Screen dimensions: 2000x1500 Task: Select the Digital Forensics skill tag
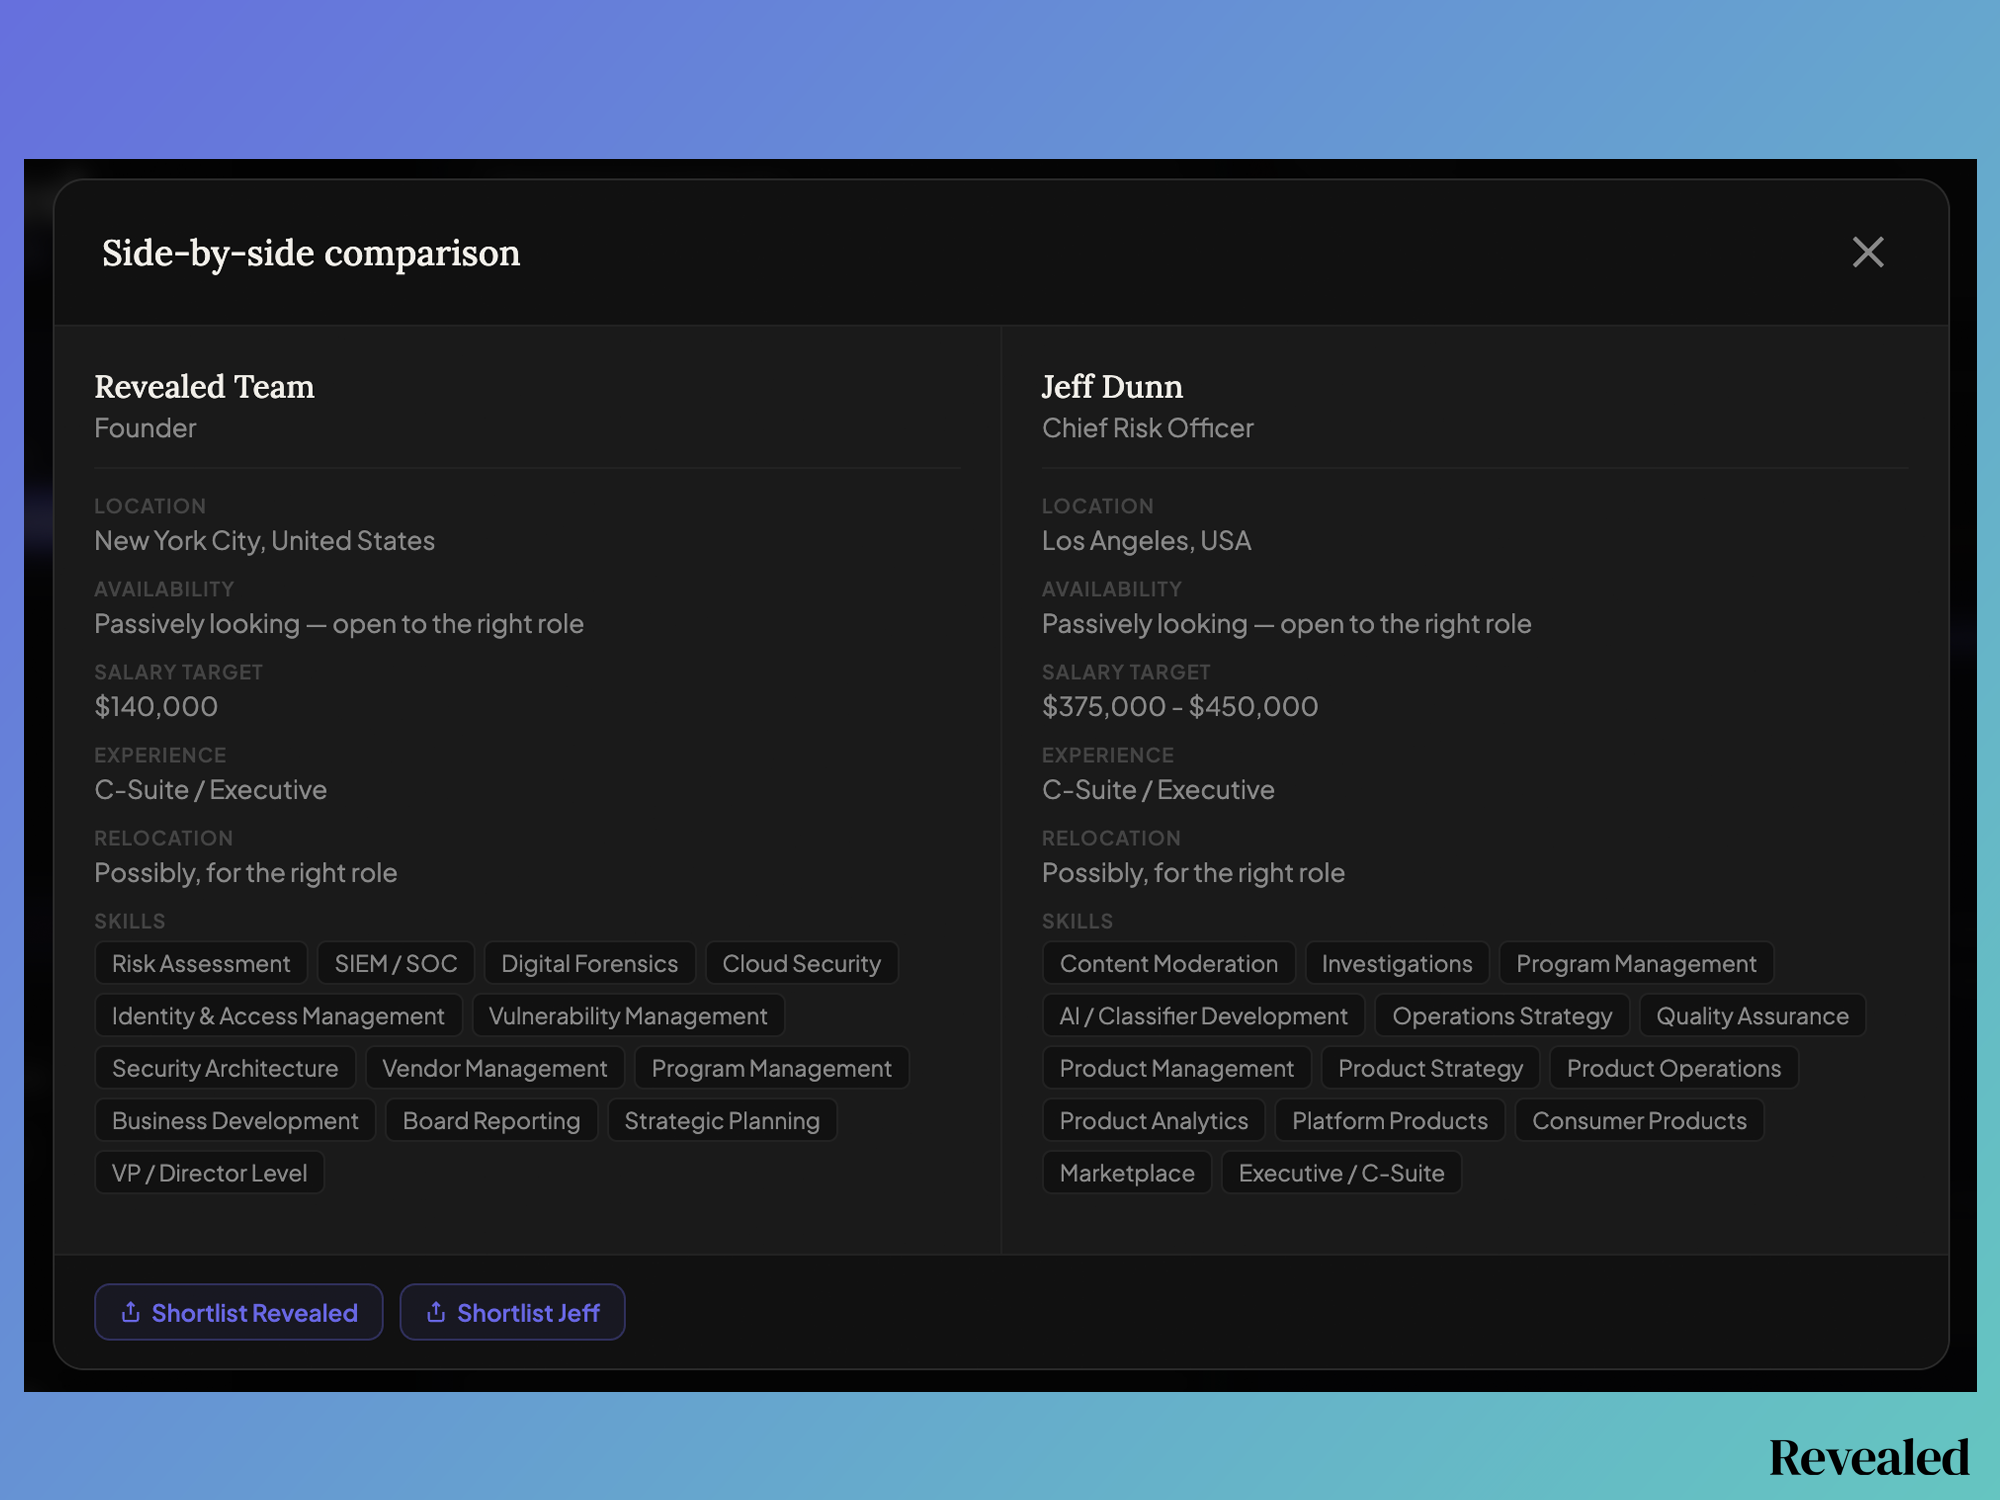point(590,963)
